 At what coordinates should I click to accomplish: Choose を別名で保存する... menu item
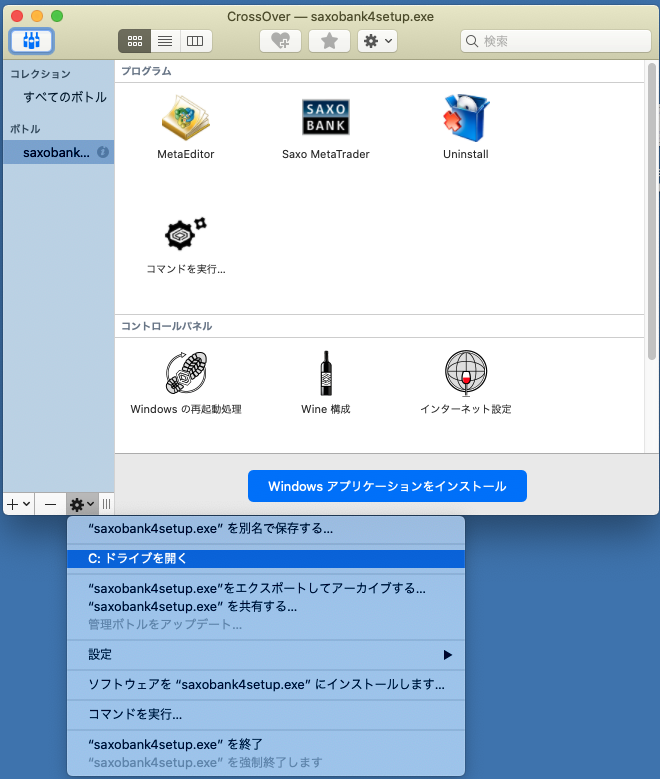(x=266, y=529)
